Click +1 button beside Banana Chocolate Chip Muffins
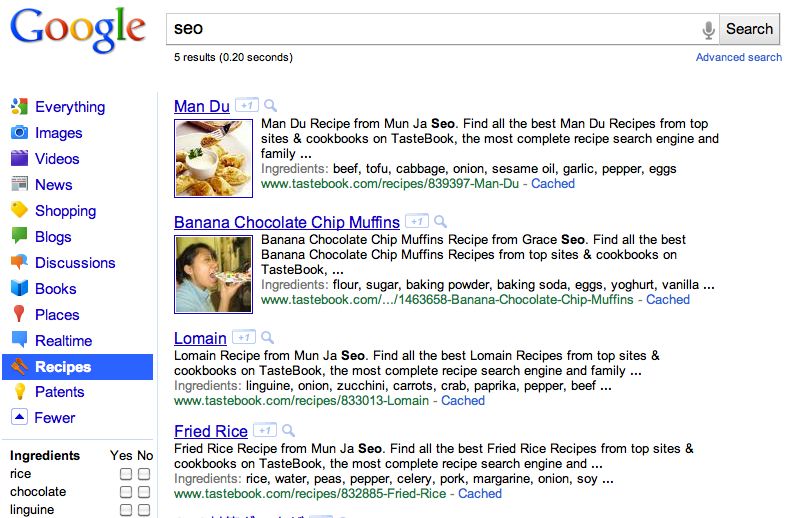This screenshot has height=518, width=788. pos(416,222)
